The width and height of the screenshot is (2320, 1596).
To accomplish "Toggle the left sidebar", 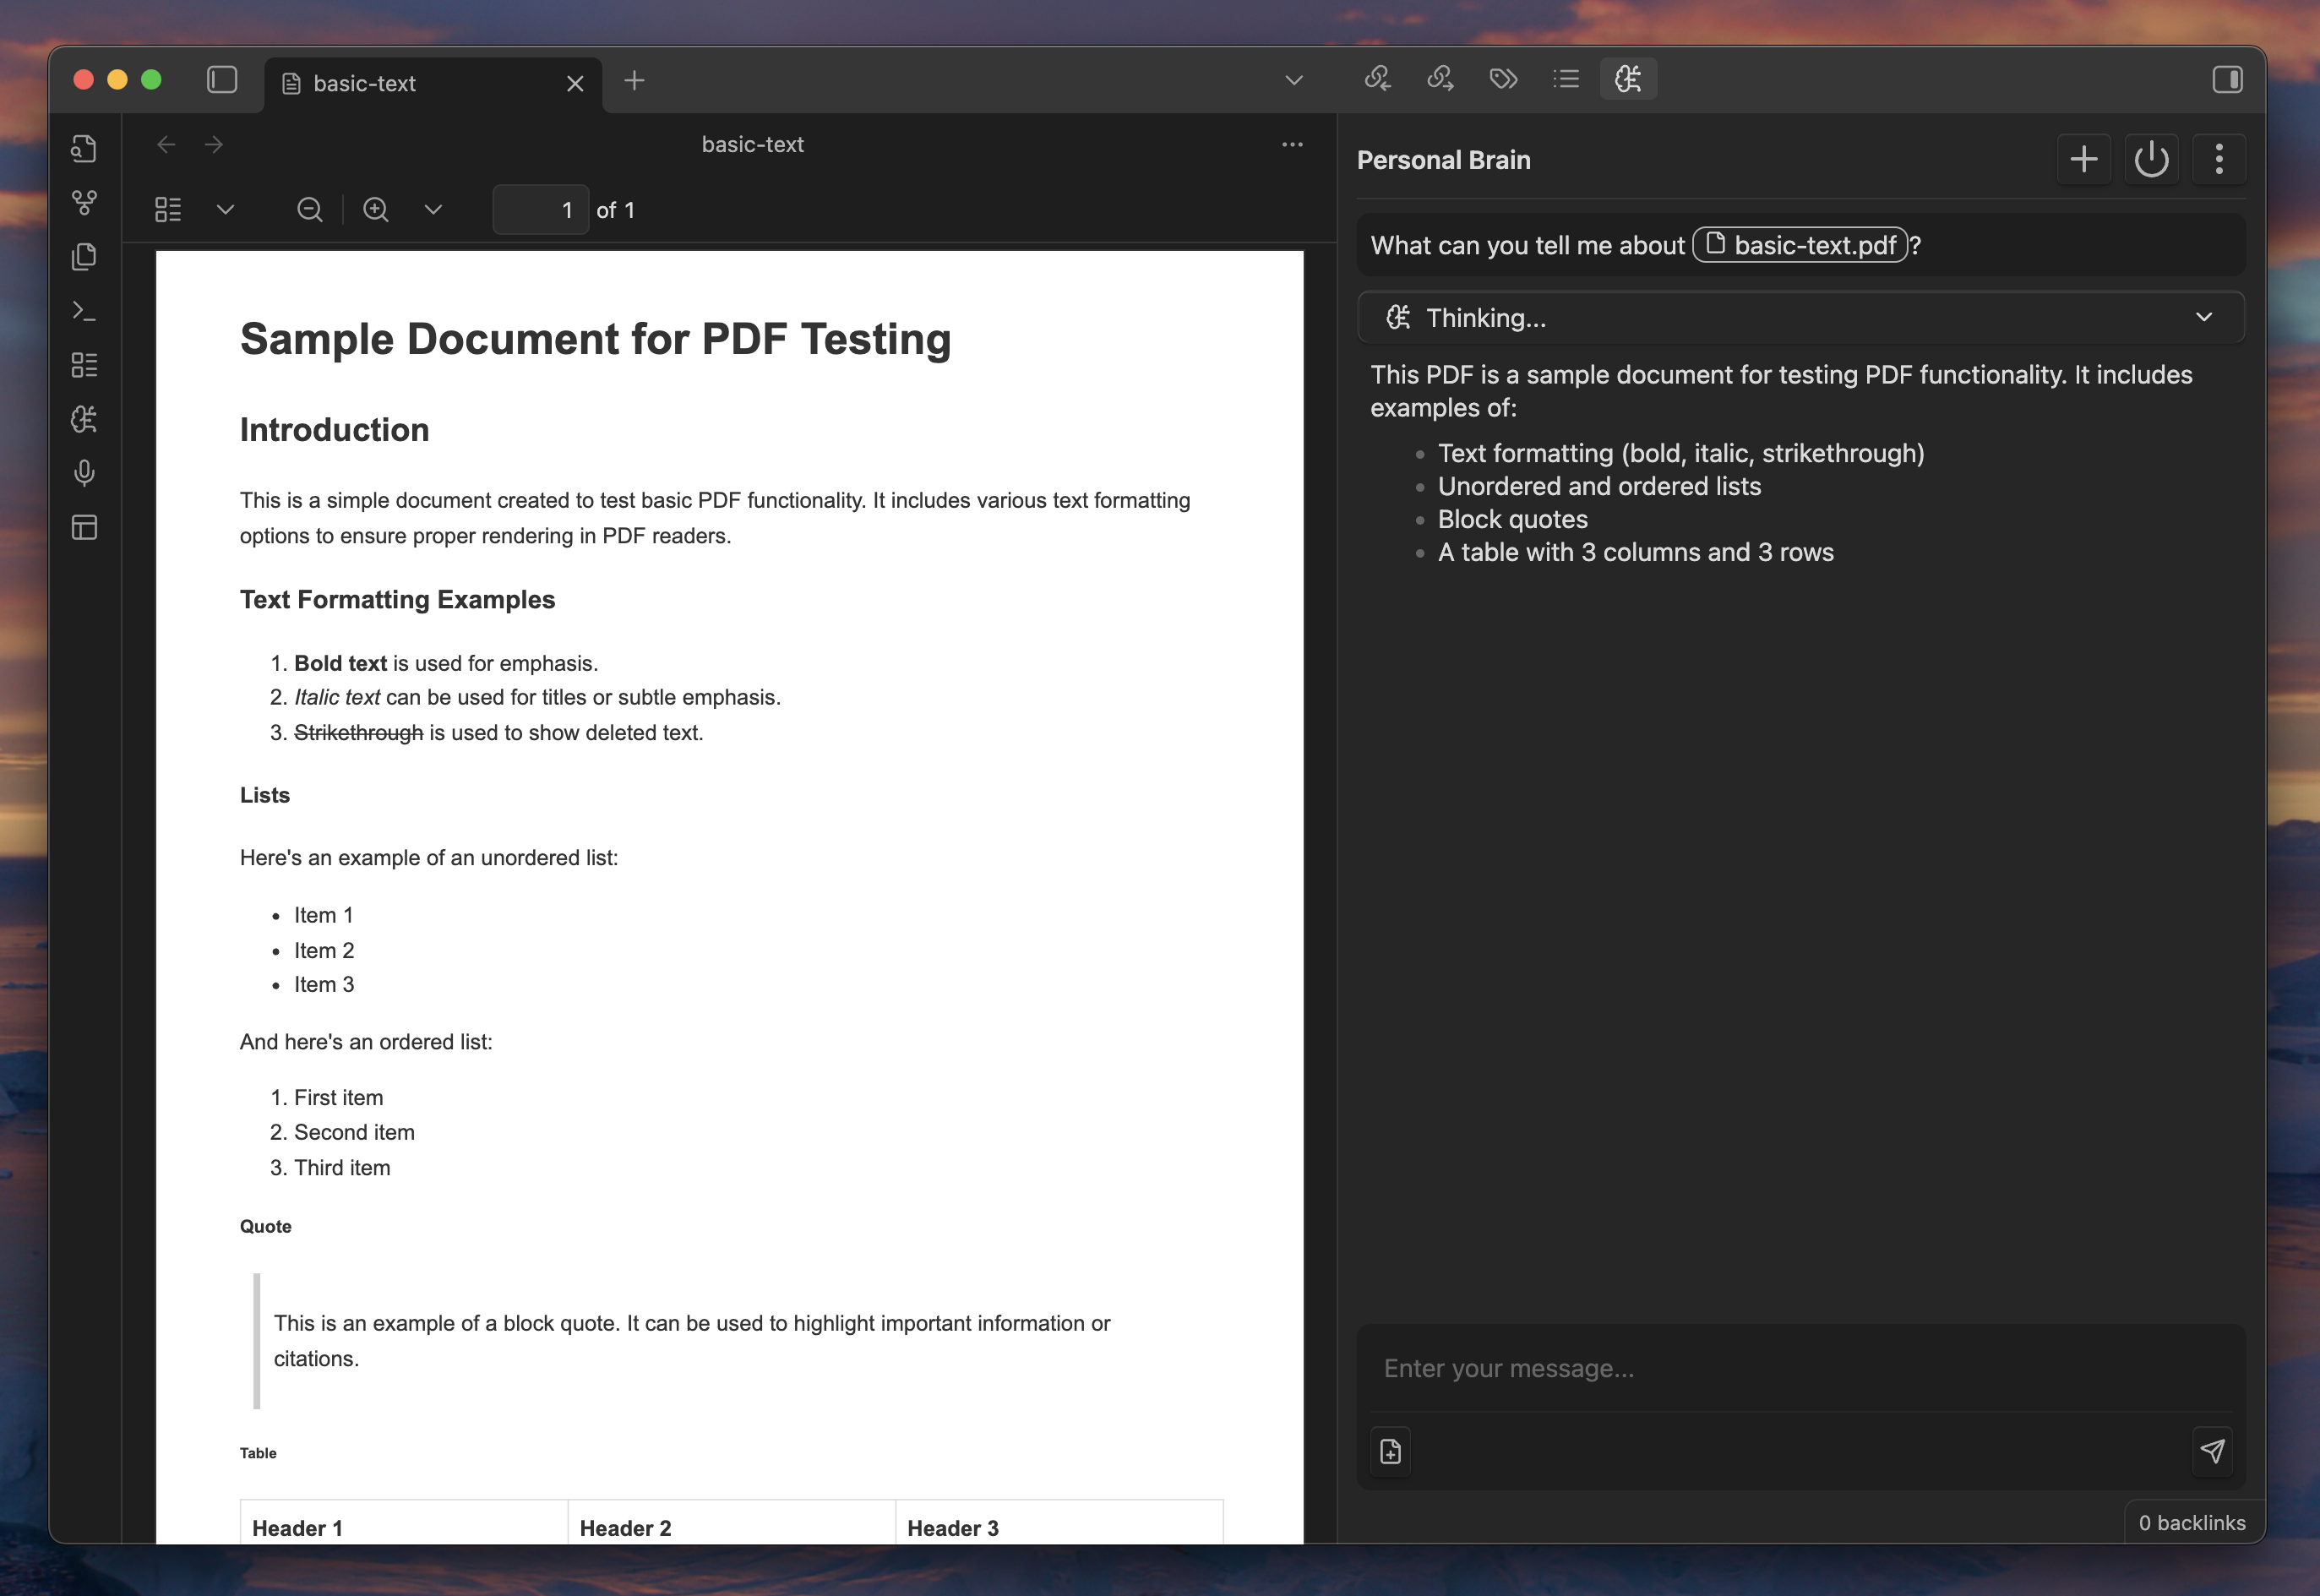I will click(x=222, y=80).
